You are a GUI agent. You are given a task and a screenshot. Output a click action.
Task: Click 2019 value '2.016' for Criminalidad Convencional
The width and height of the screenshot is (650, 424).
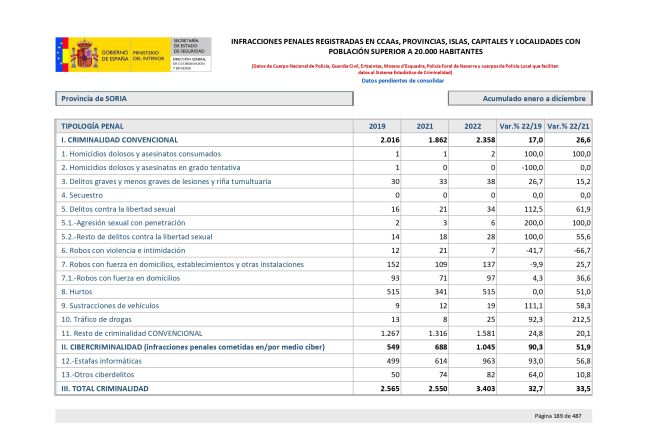tap(390, 140)
